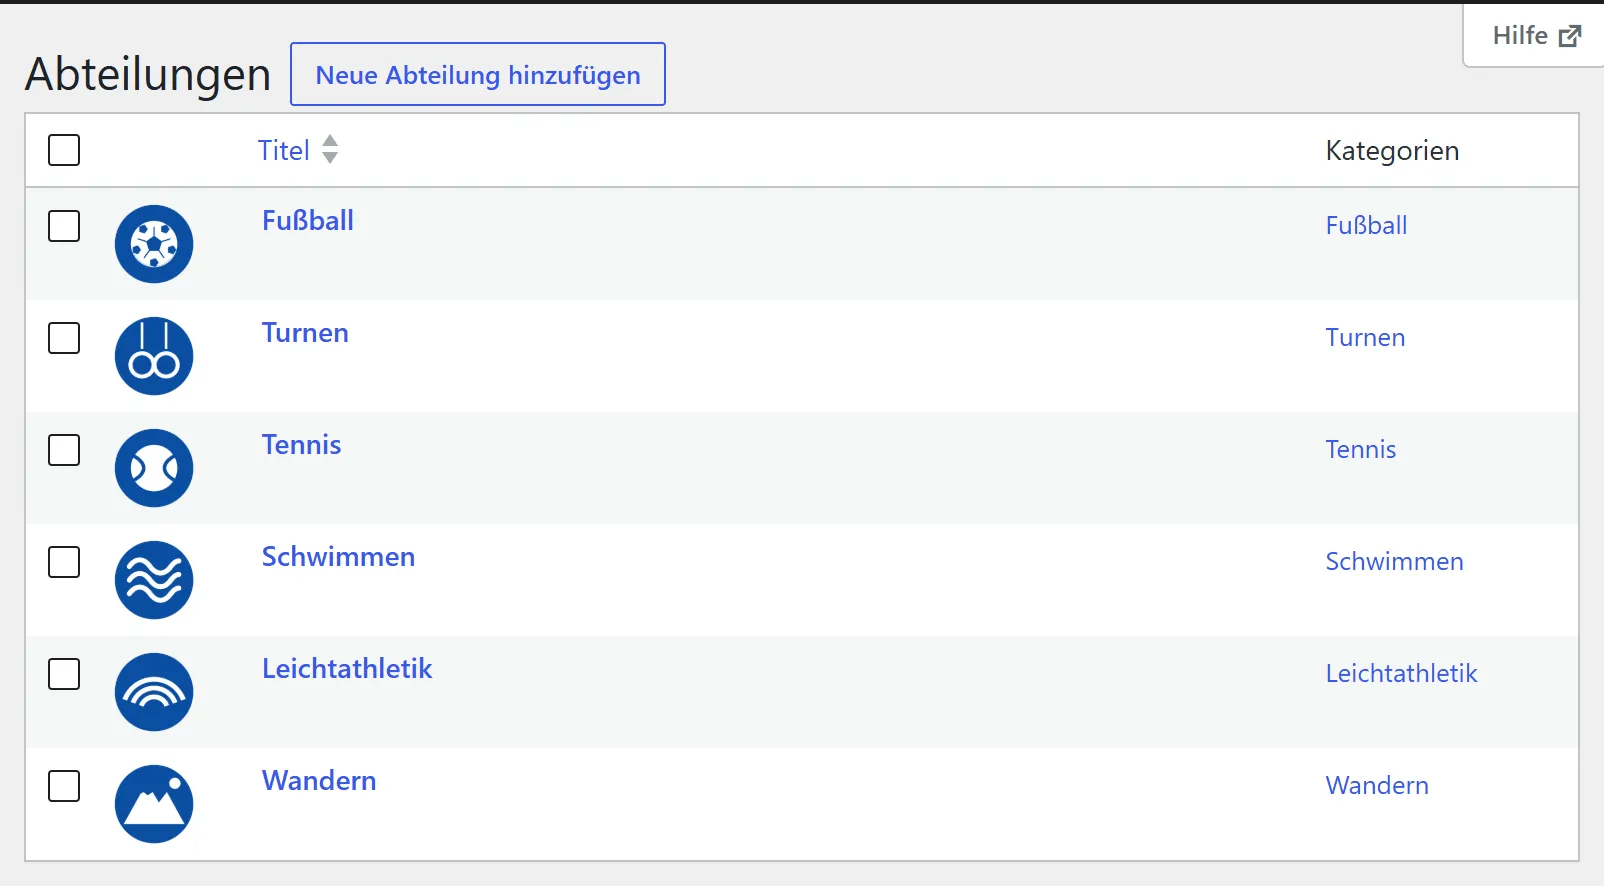The height and width of the screenshot is (886, 1604).
Task: Click the Tennis ball icon
Action: [x=154, y=468]
